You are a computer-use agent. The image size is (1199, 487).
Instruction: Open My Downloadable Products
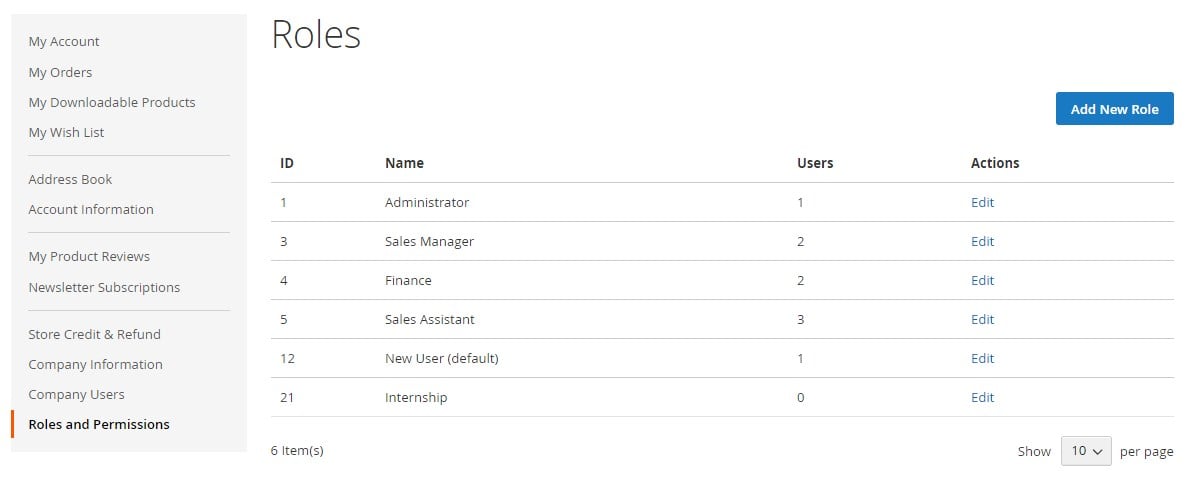[x=112, y=102]
